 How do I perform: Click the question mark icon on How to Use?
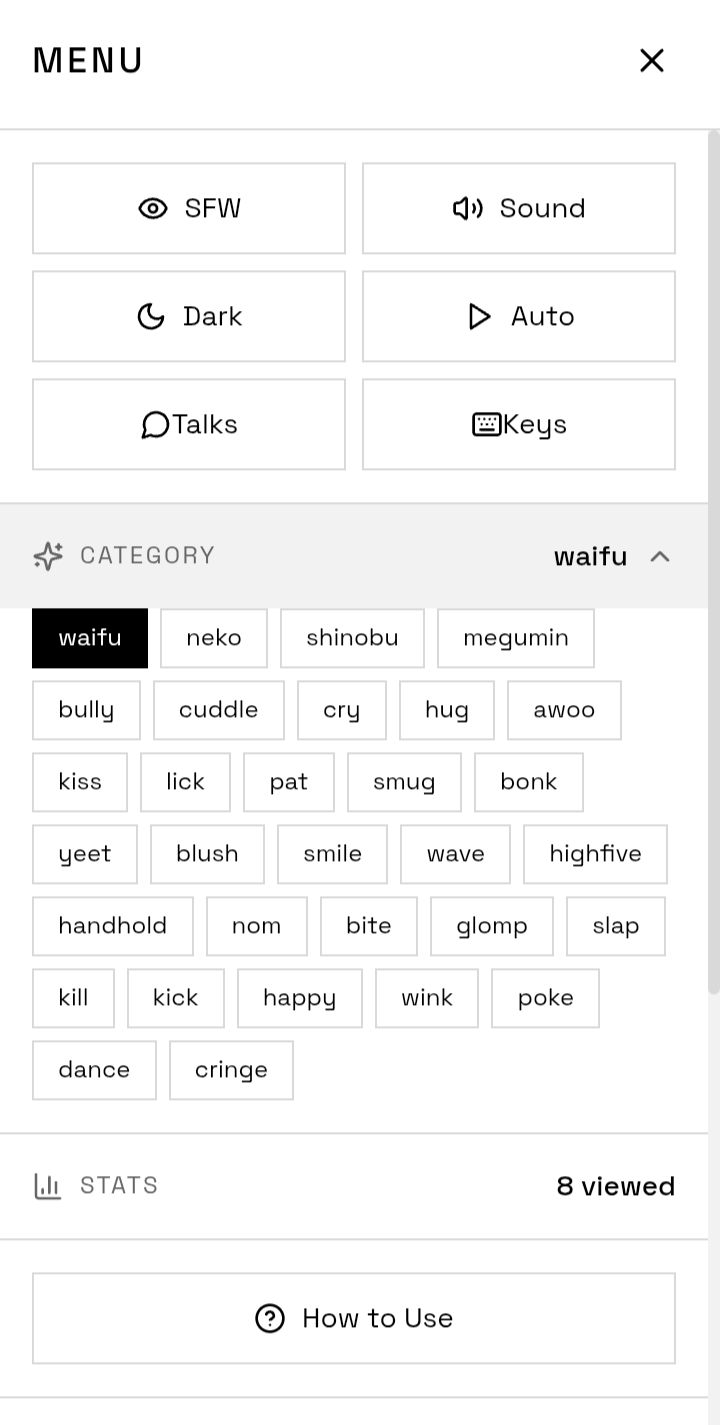pyautogui.click(x=269, y=1318)
